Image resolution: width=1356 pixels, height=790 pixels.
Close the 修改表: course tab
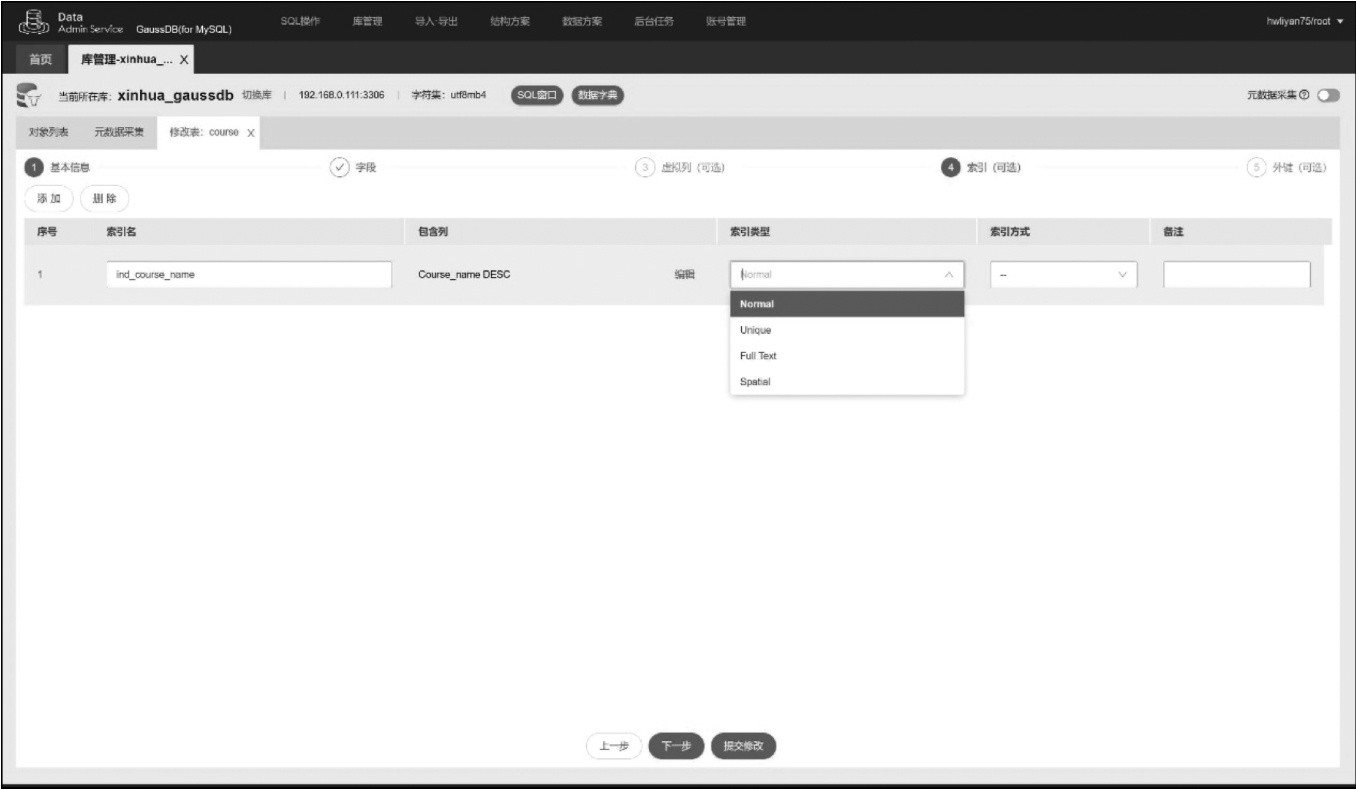click(x=250, y=133)
